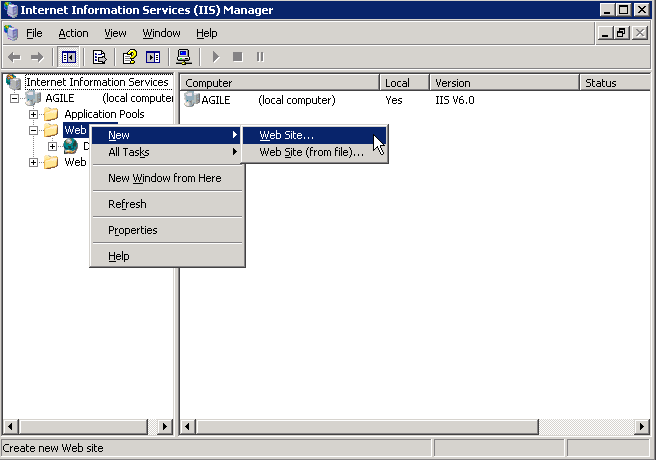Choose Refresh in the context menu

pyautogui.click(x=167, y=204)
